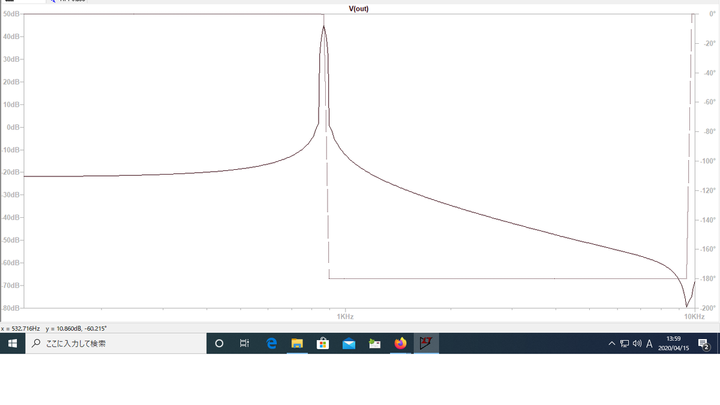The image size is (720, 405).
Task: Toggle IME input mode 'A' indicator
Action: pos(649,343)
